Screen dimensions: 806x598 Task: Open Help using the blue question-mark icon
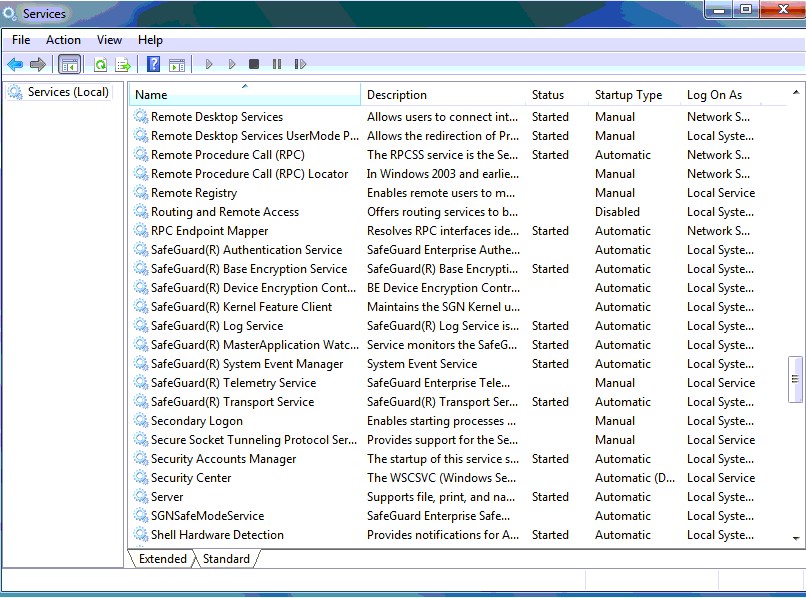153,64
